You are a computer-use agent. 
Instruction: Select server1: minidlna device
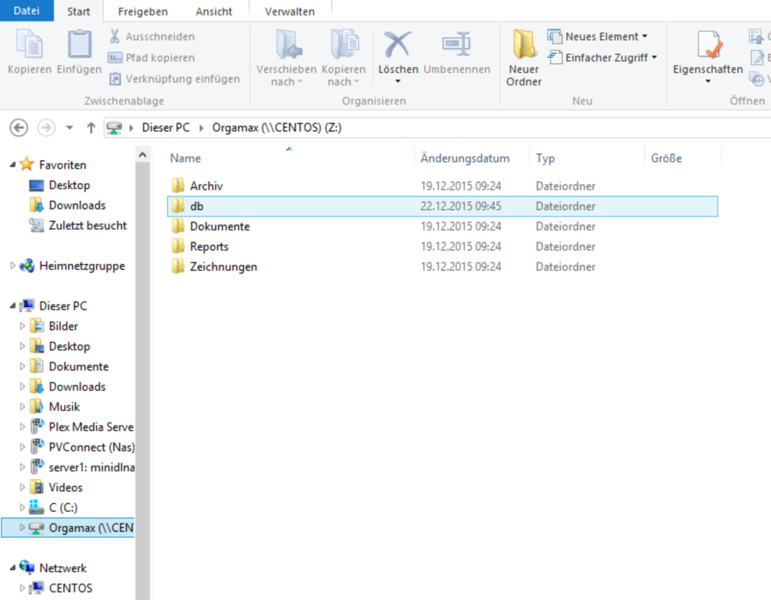(x=82, y=468)
